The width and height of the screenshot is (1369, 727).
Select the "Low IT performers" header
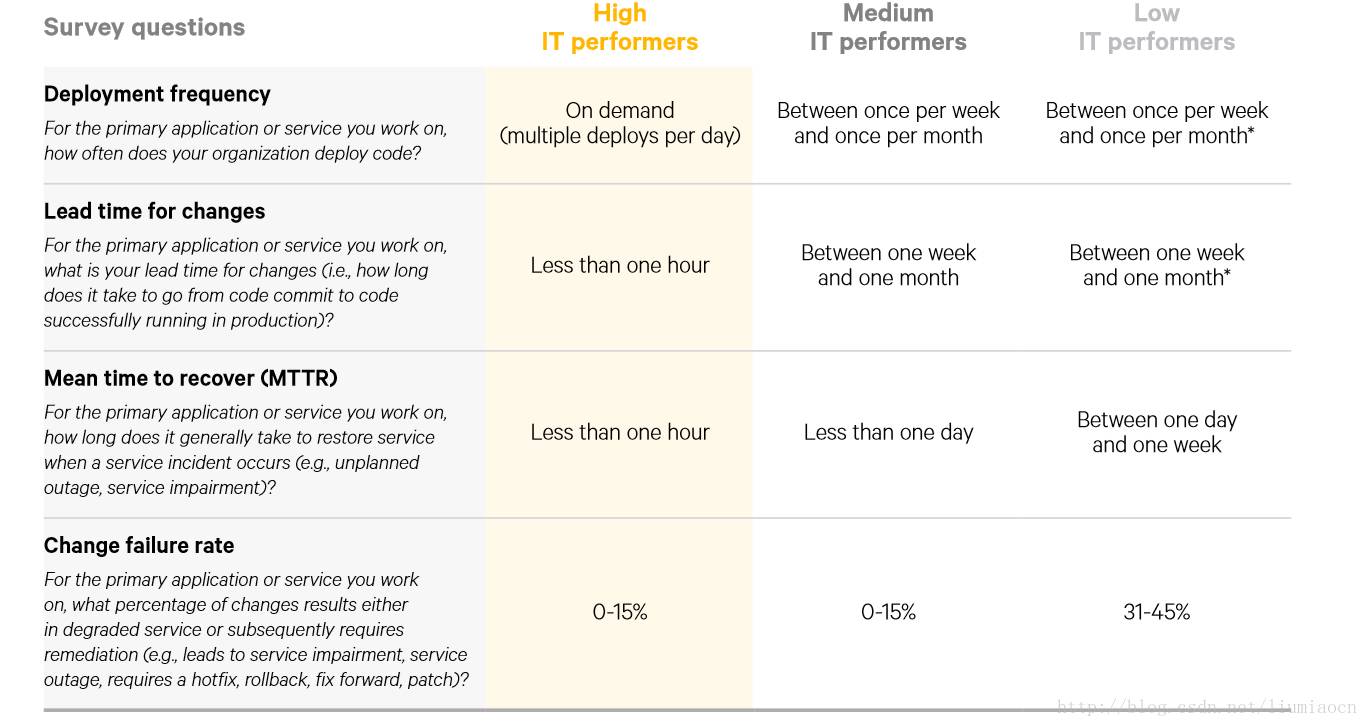(1156, 27)
